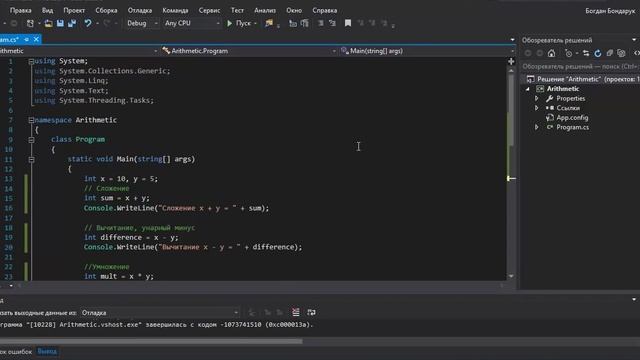Click the Output panel horizontal scrollbar

tap(151, 341)
